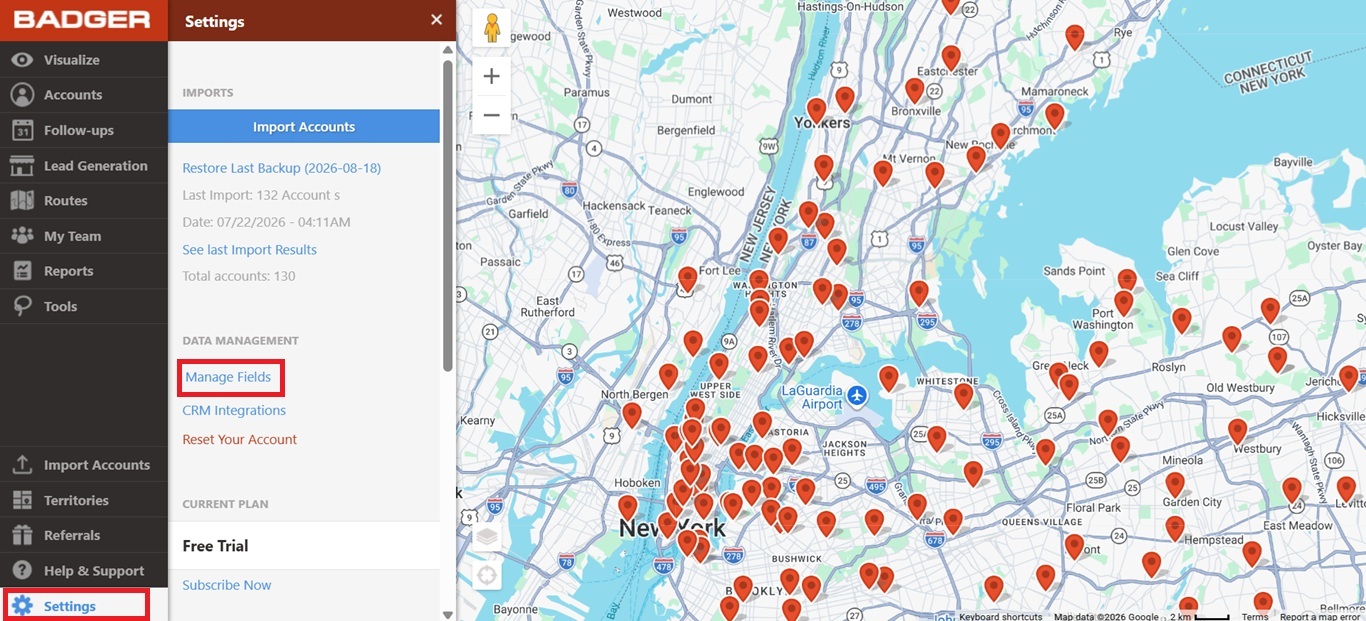Select Settings label in the sidebar

70,606
